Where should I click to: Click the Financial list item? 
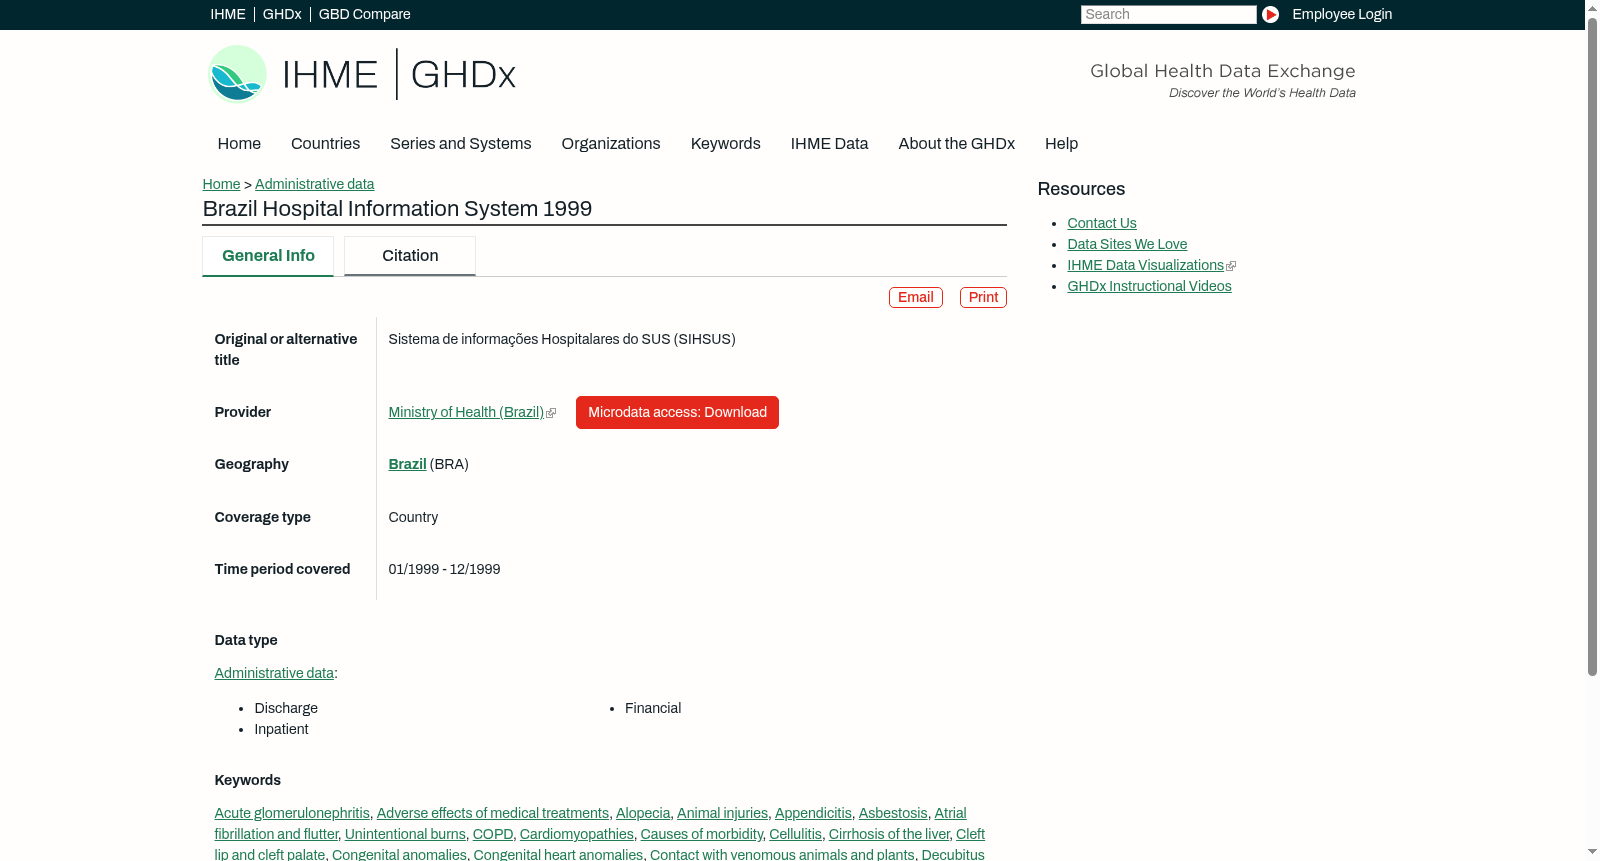pyautogui.click(x=653, y=708)
